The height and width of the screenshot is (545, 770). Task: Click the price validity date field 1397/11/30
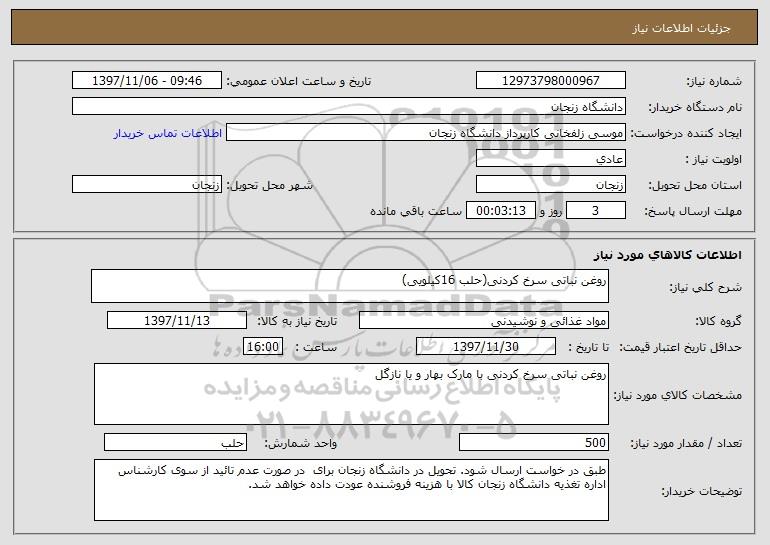point(486,347)
